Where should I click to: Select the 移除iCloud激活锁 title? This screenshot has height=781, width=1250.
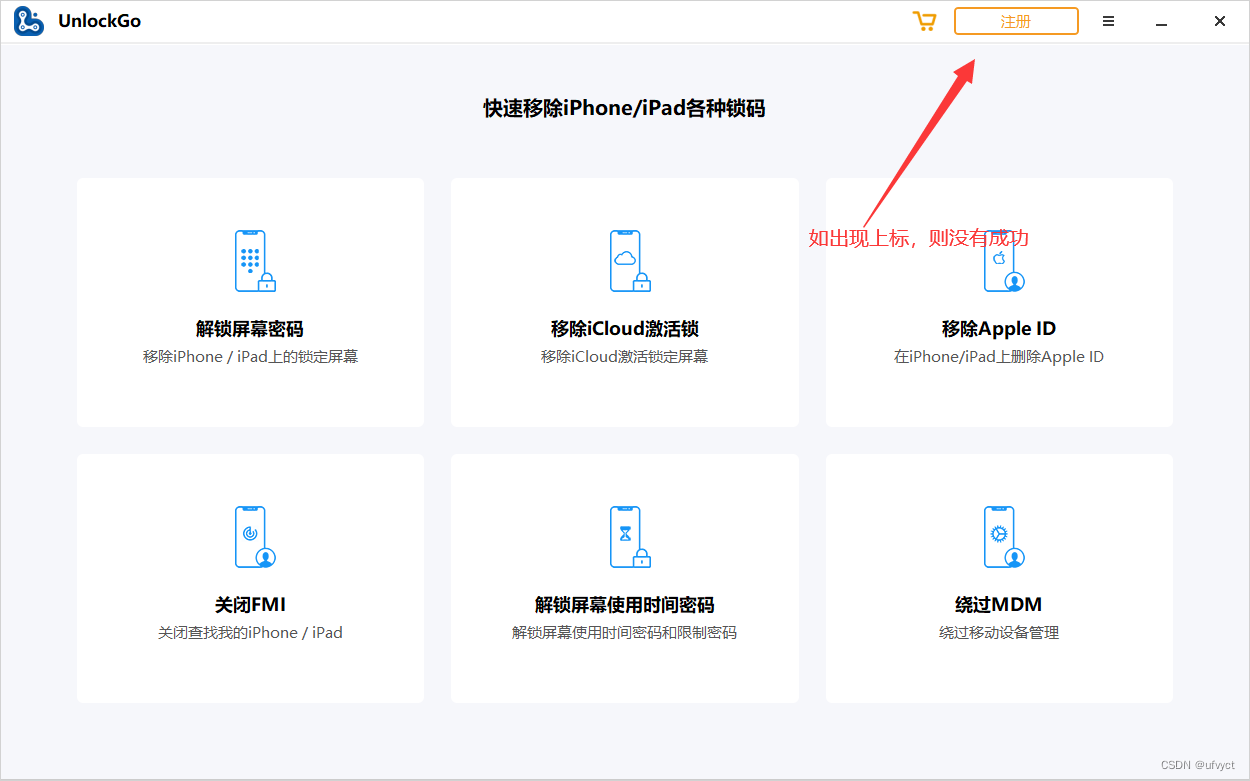pos(625,329)
